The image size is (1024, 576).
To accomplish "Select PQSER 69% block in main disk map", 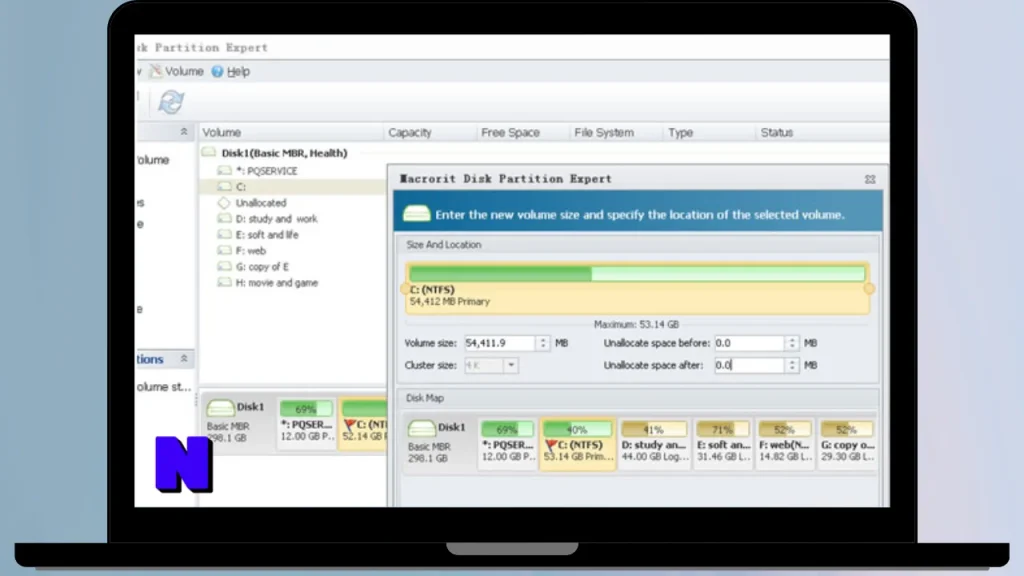I will [307, 423].
